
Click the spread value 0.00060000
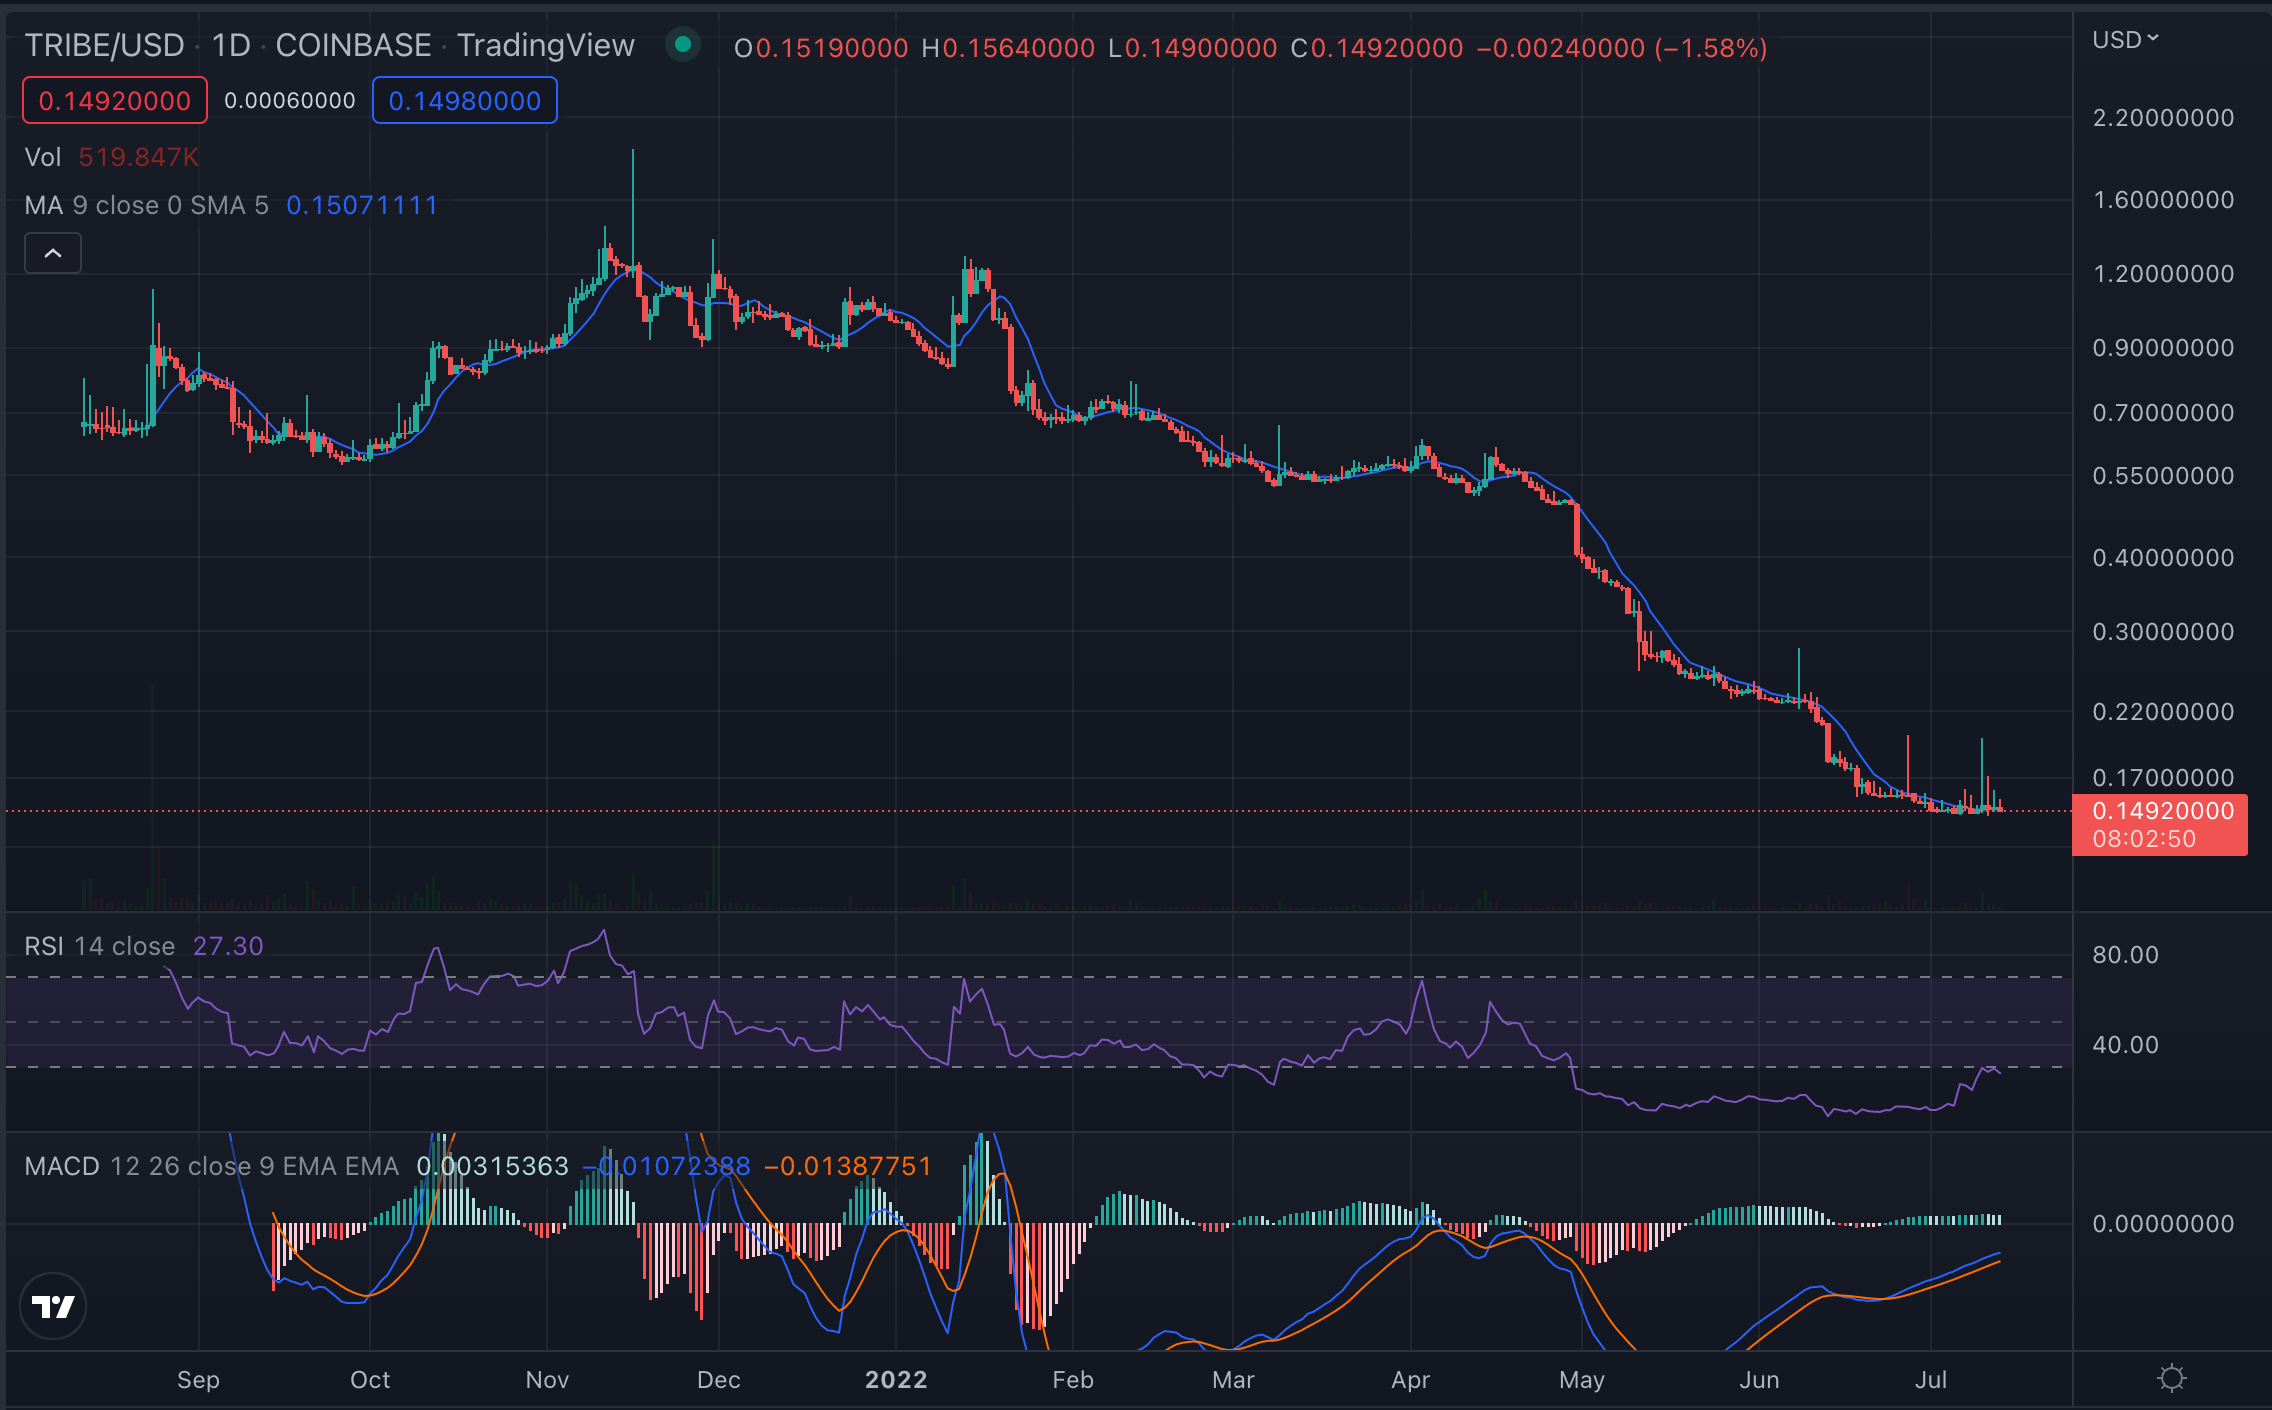point(290,101)
